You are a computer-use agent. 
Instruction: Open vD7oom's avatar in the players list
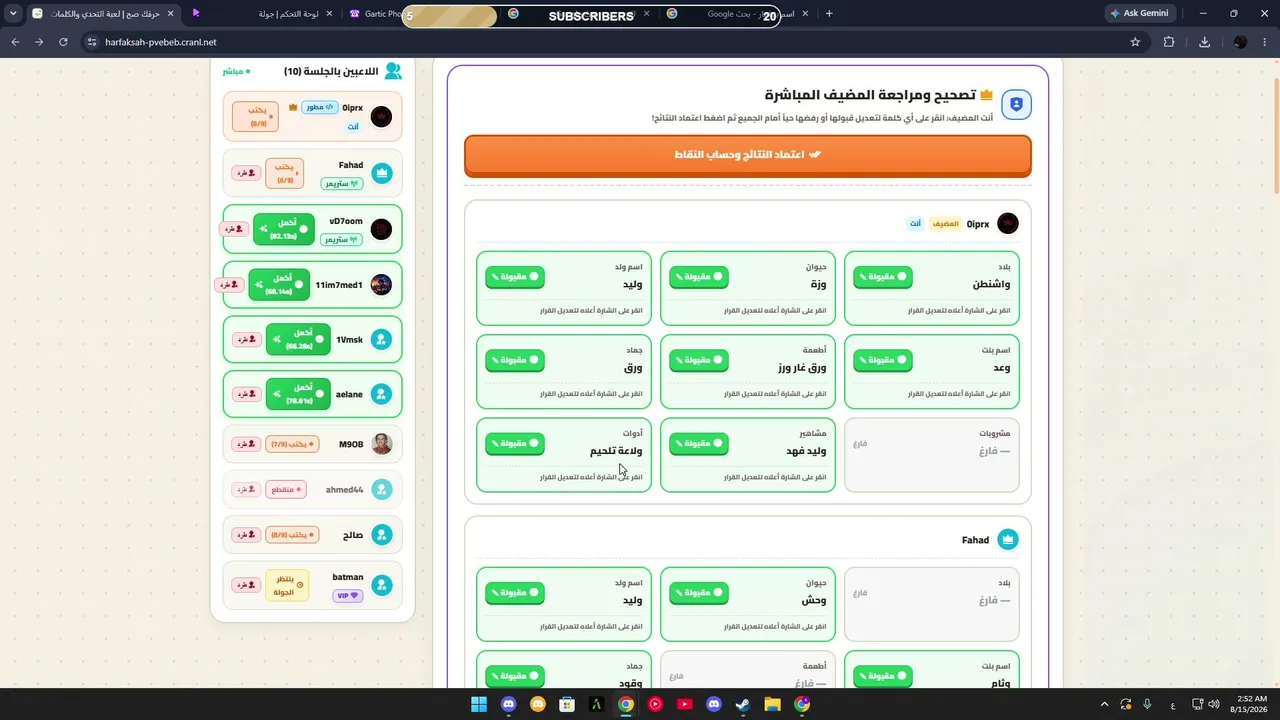(x=381, y=229)
